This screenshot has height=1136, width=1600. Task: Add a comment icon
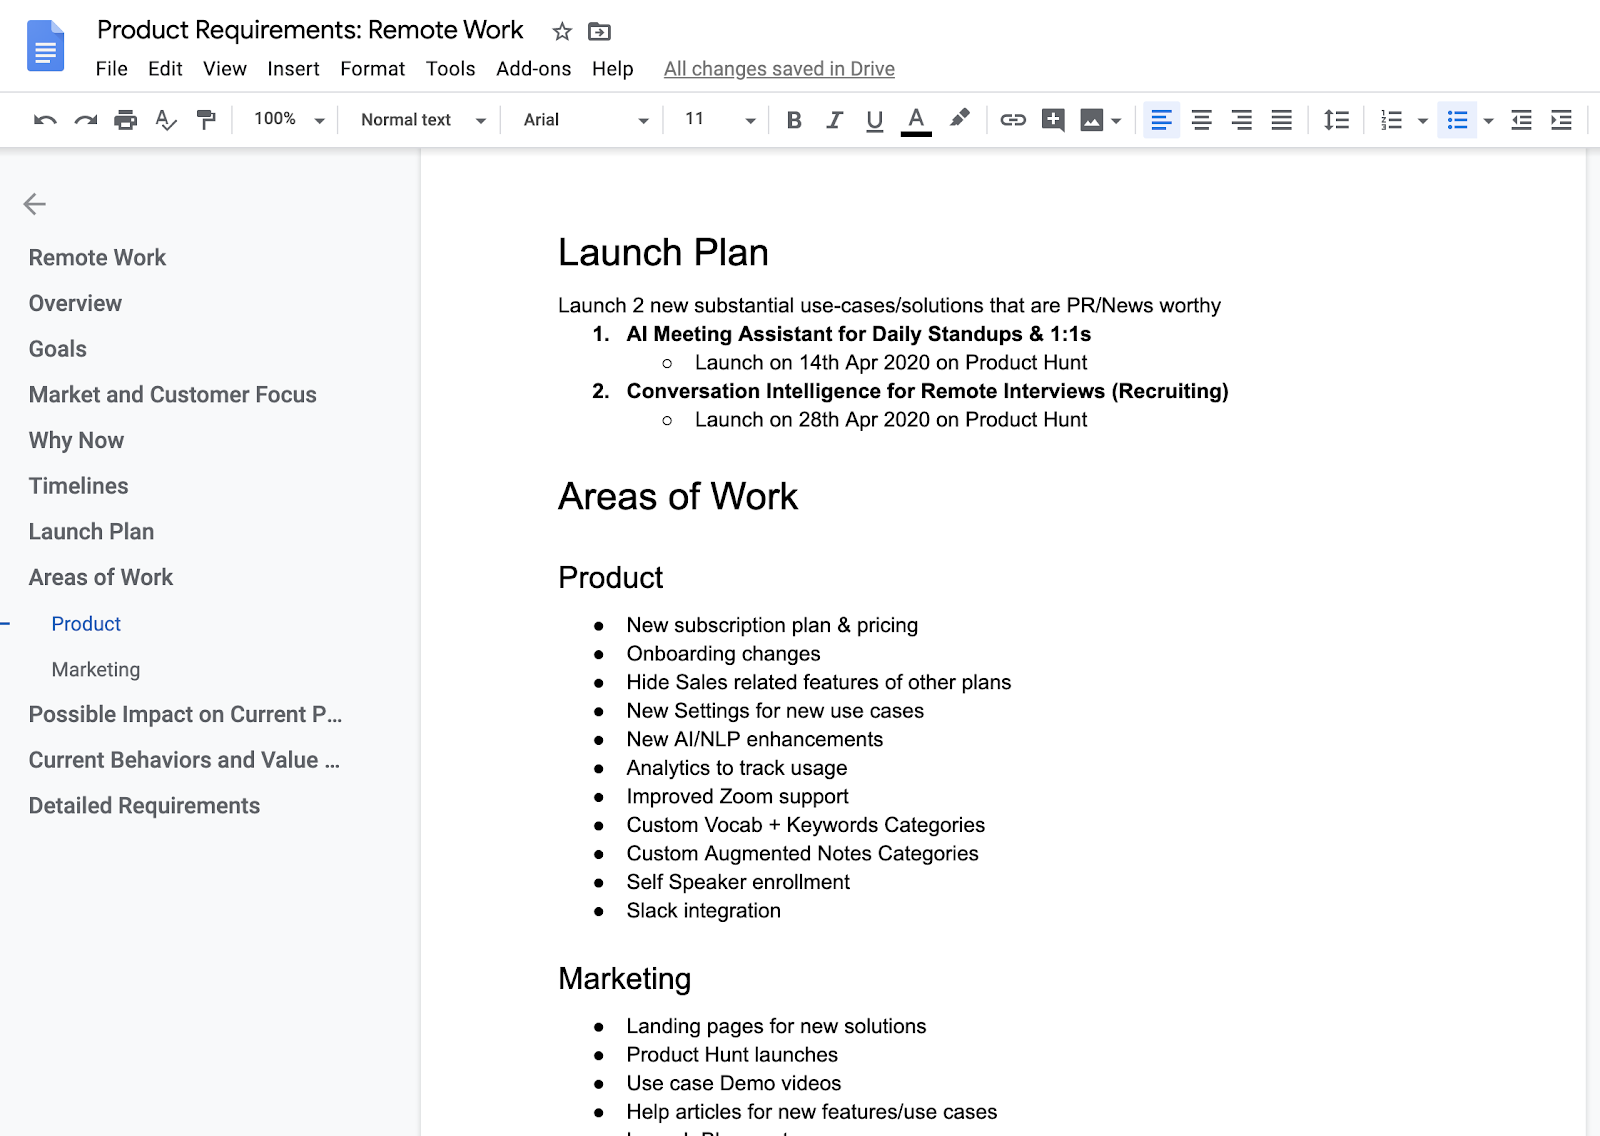pyautogui.click(x=1053, y=120)
